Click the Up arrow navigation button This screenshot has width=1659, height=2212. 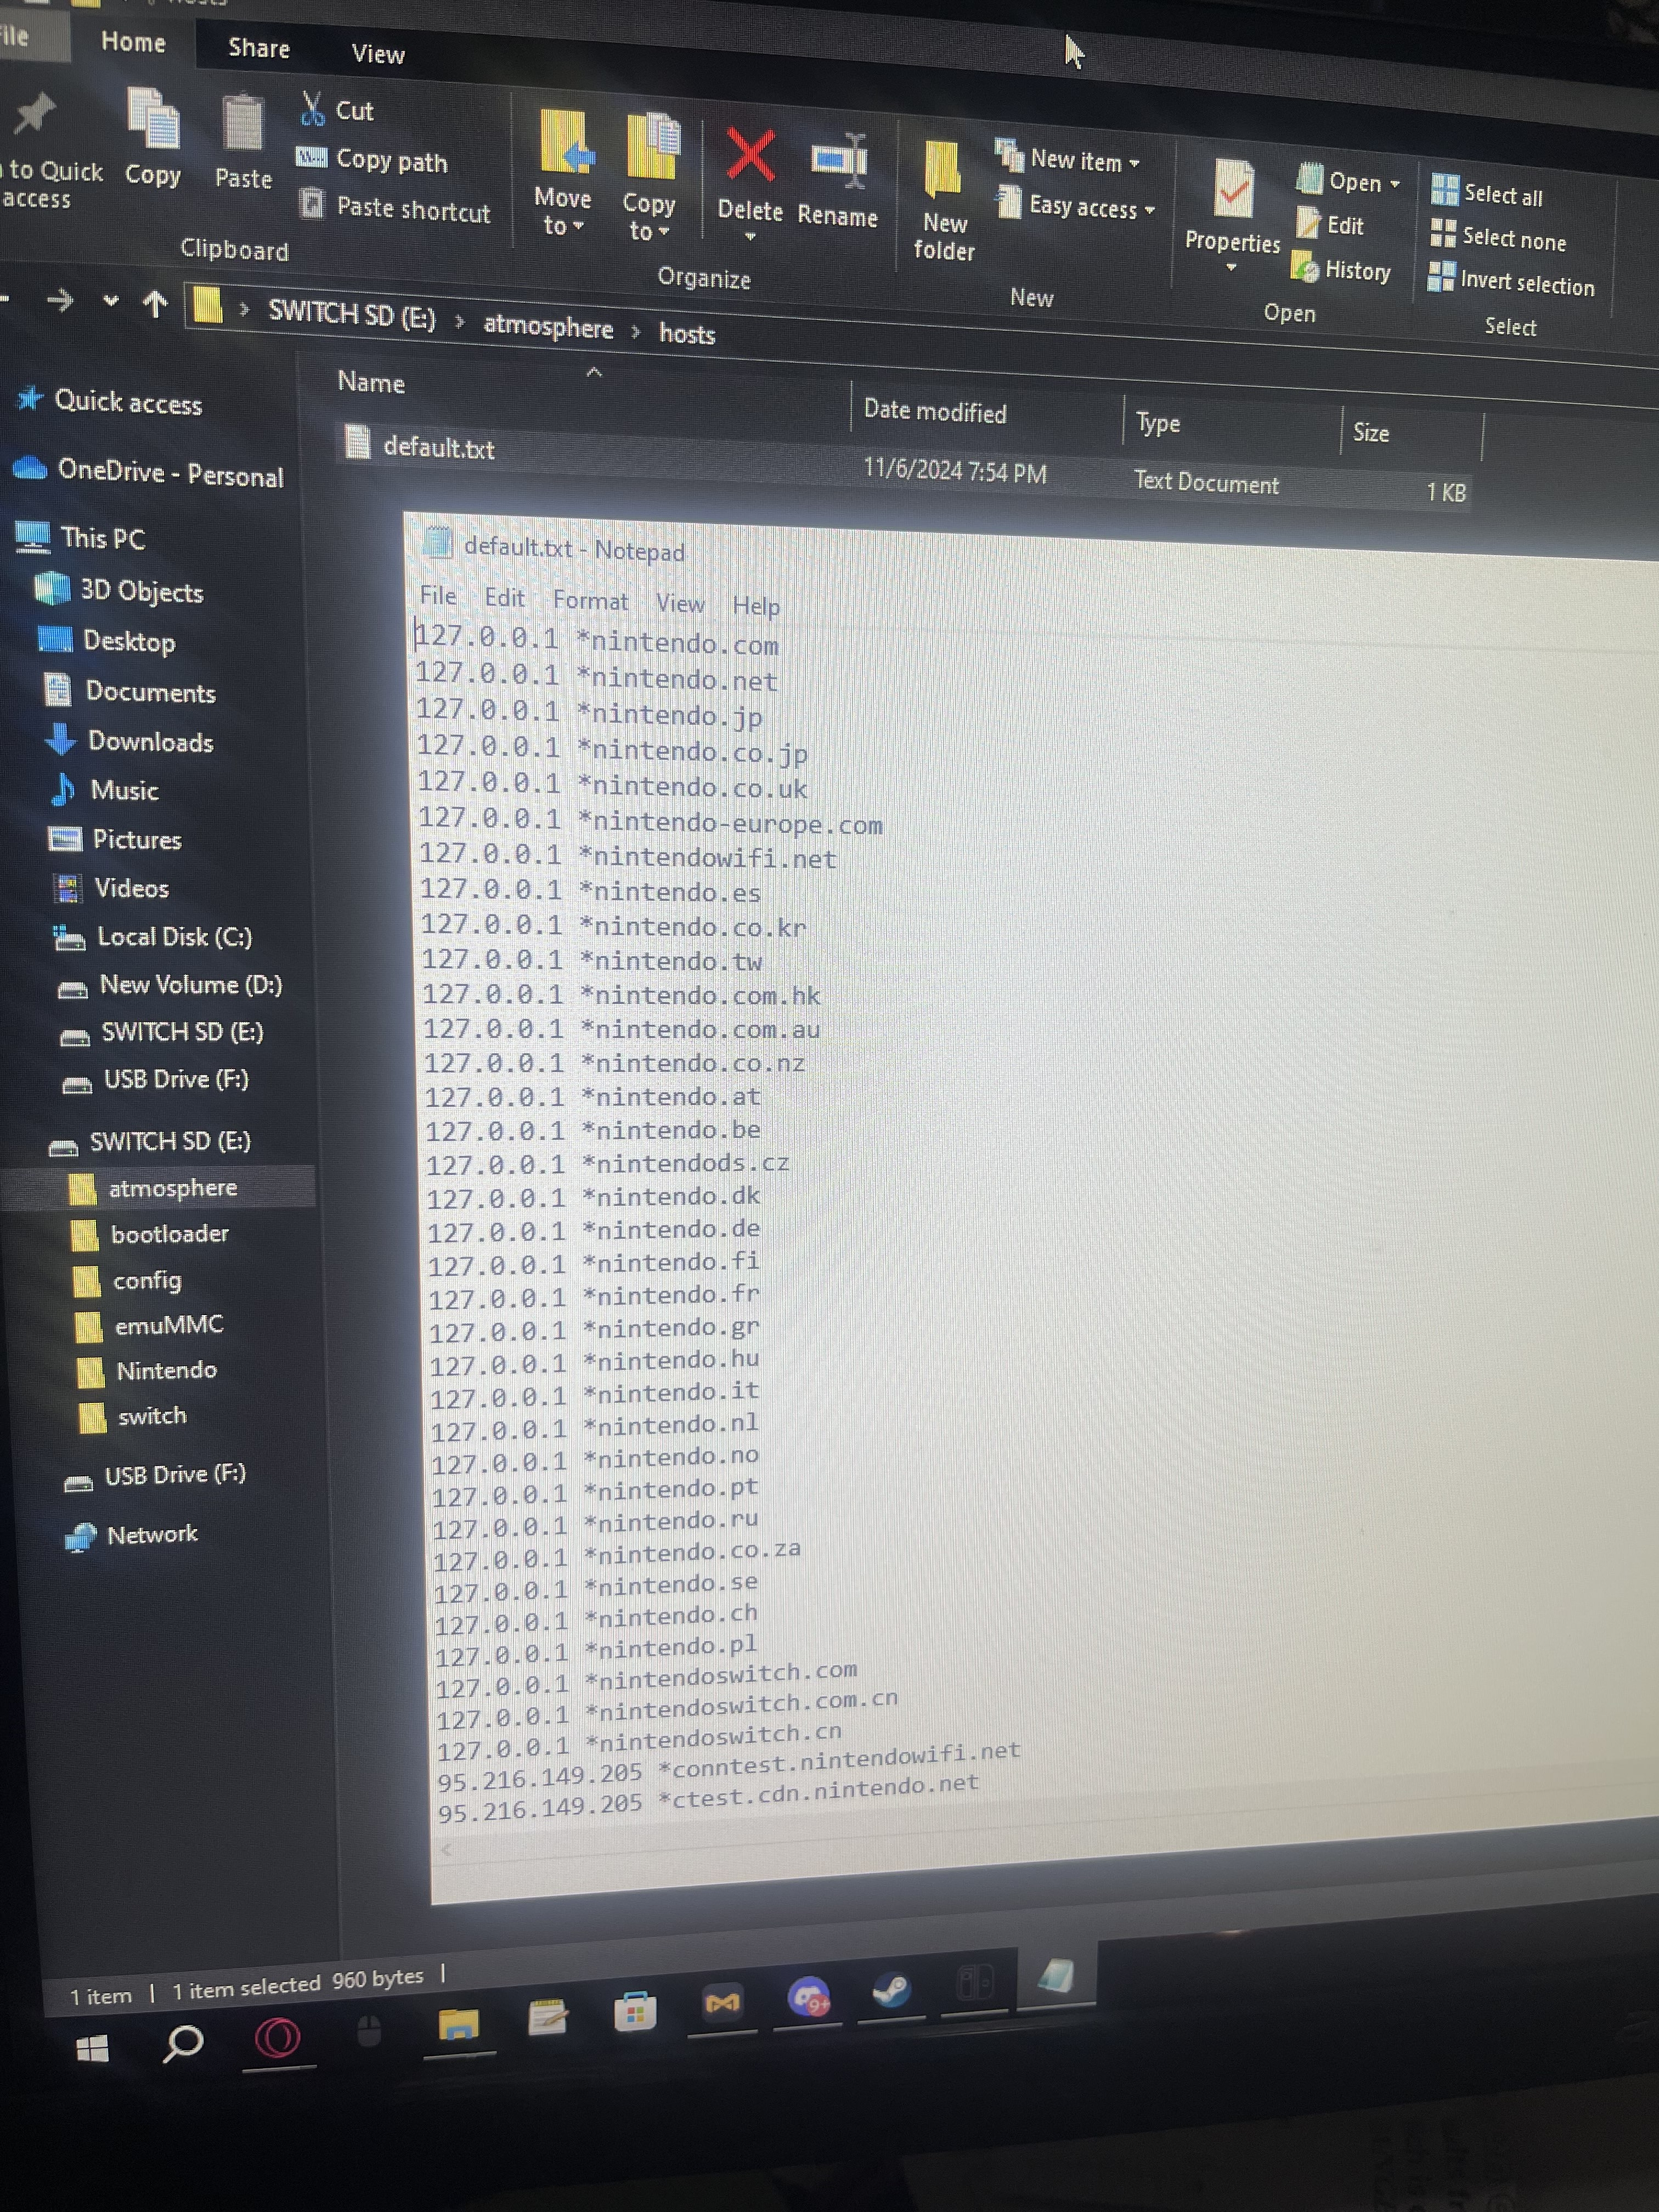coord(155,303)
